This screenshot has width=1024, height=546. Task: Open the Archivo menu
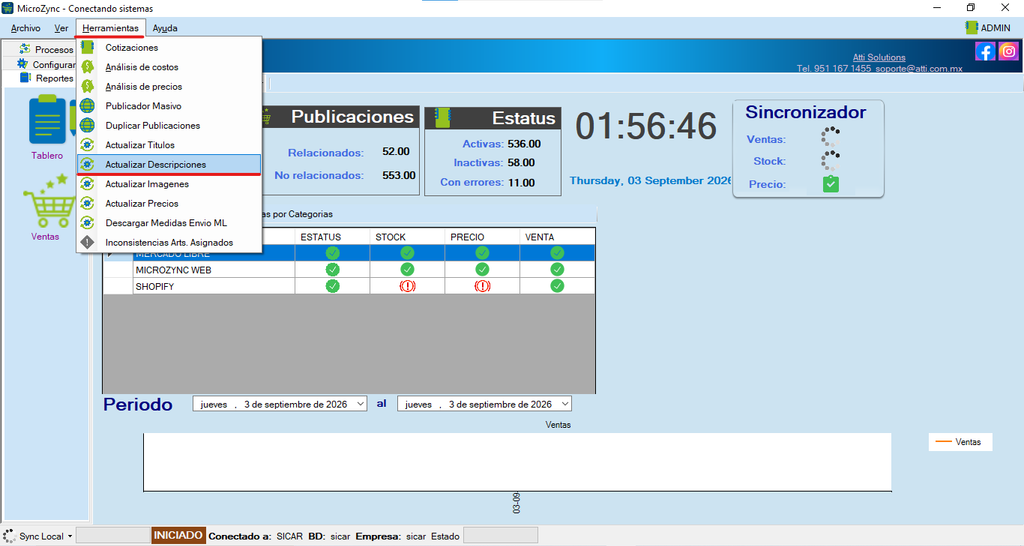[x=25, y=28]
